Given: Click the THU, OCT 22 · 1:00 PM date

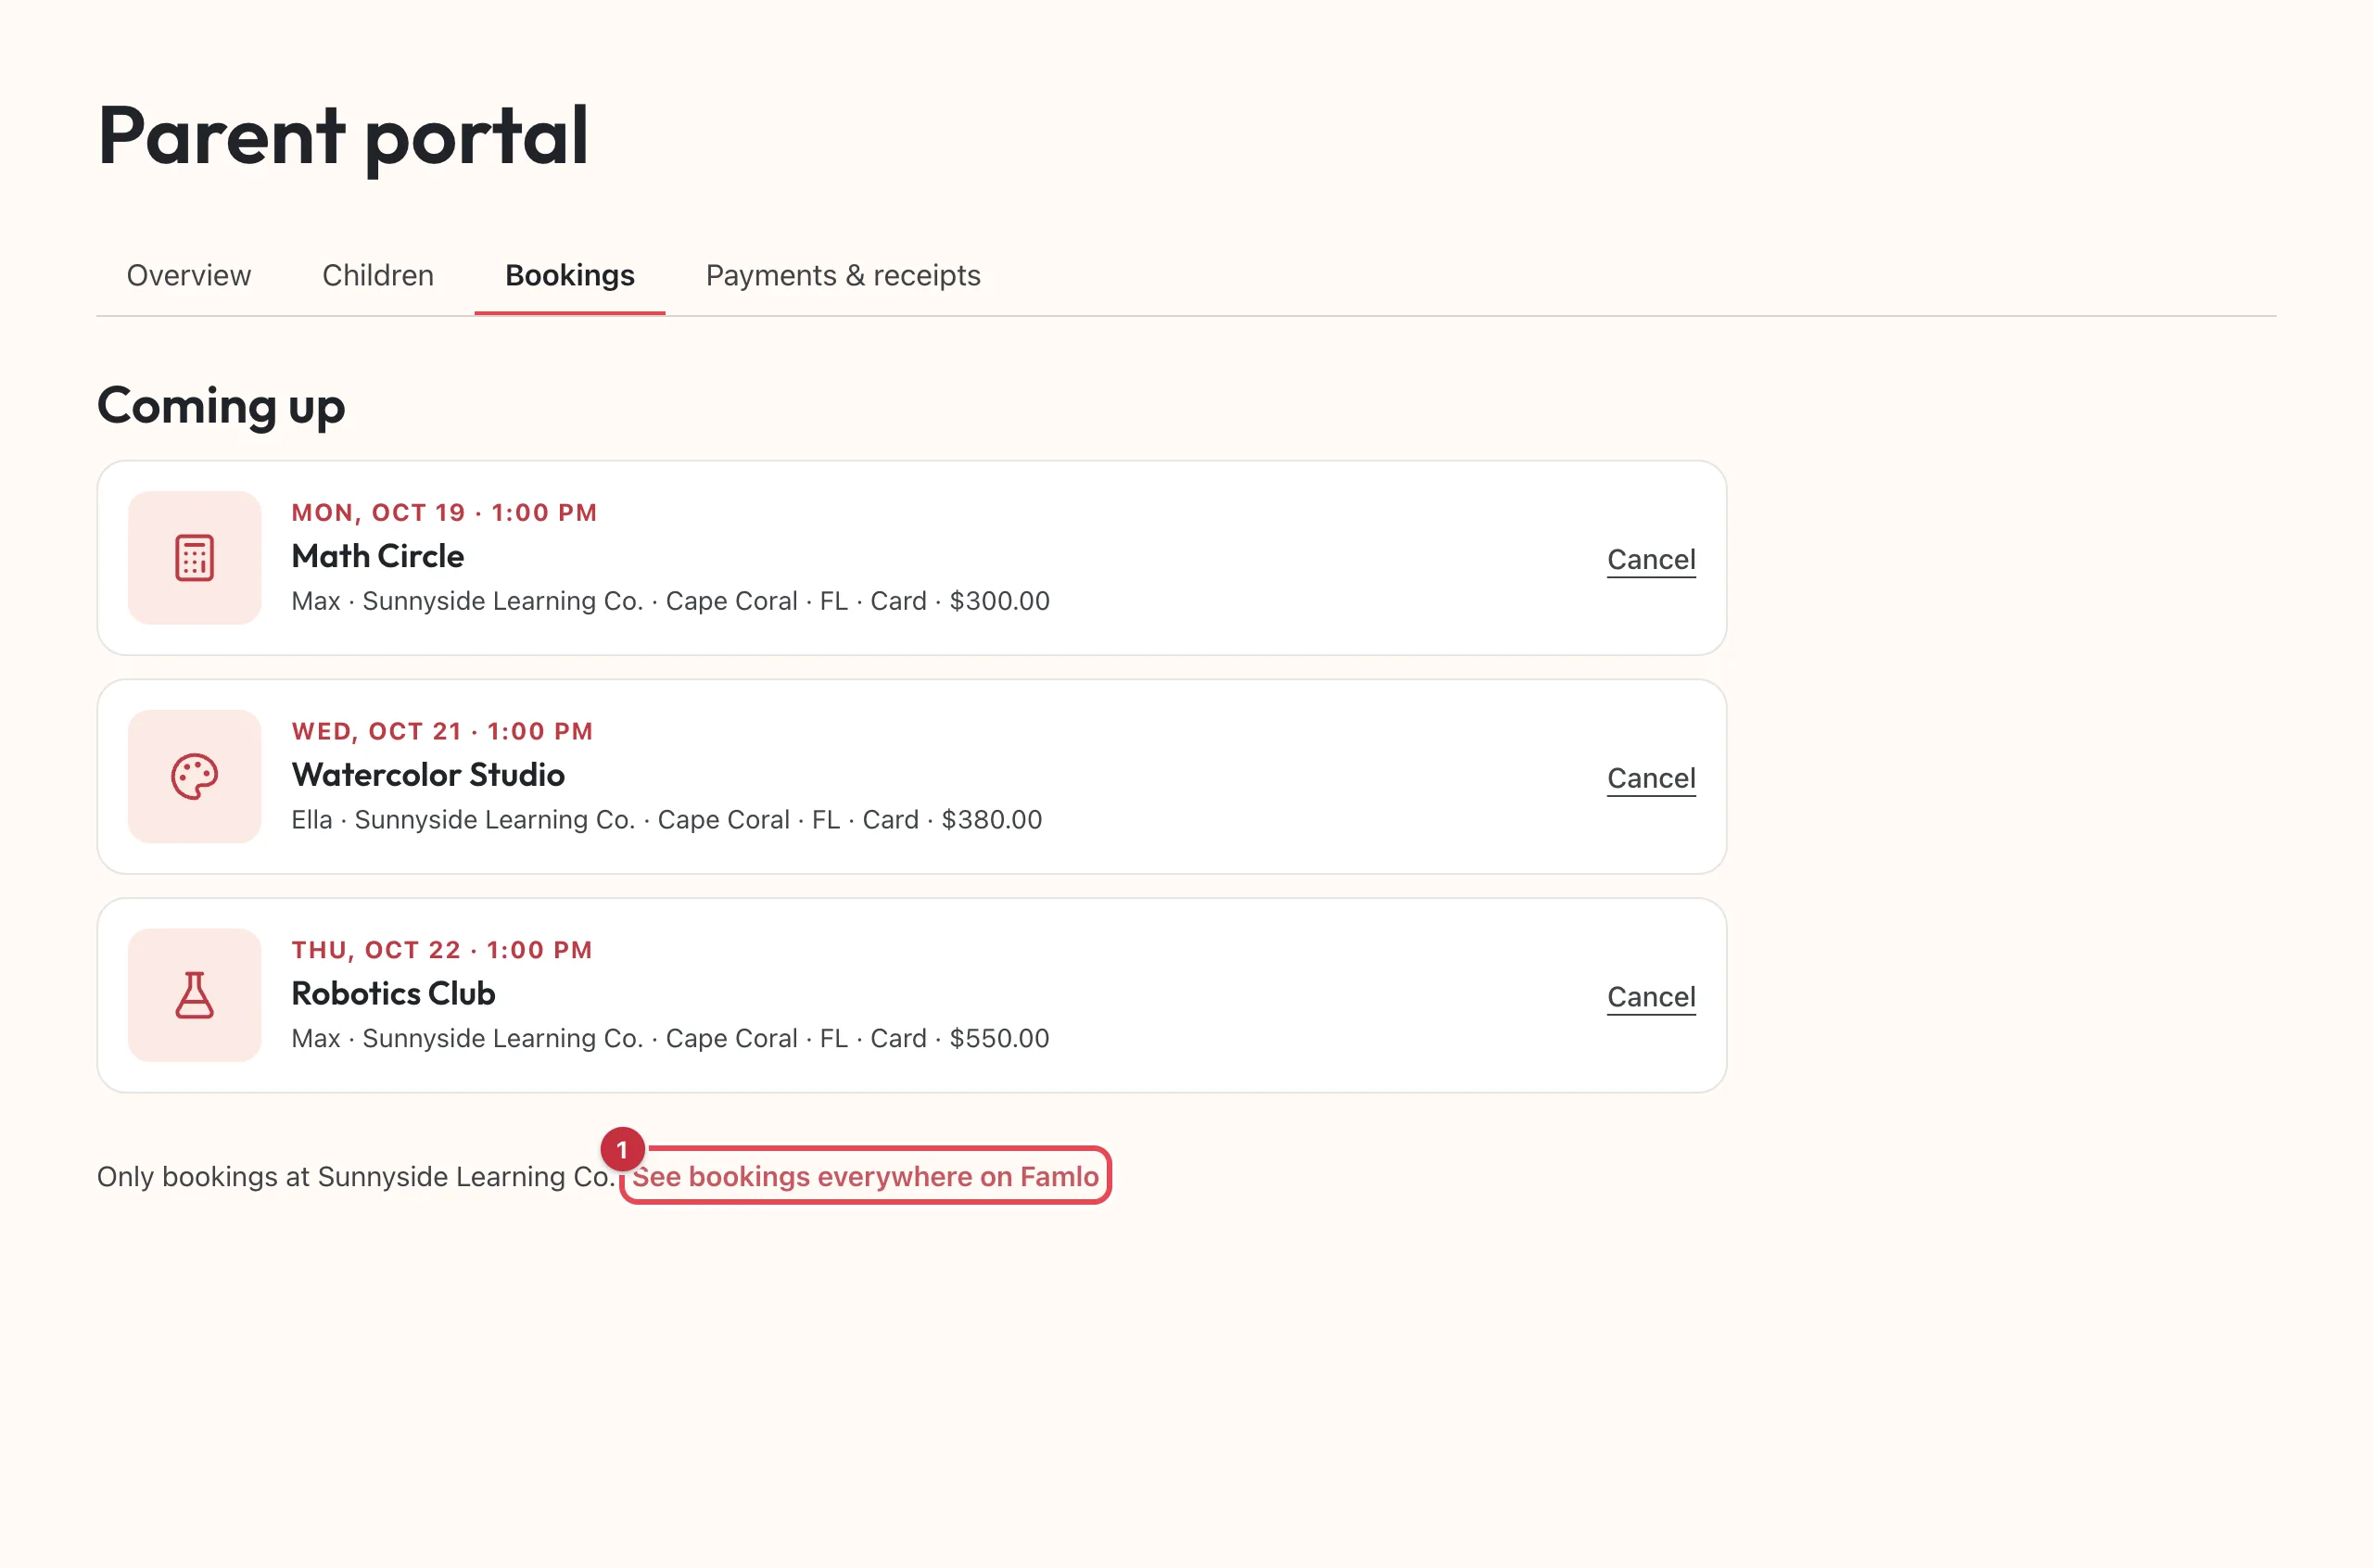Looking at the screenshot, I should tap(442, 950).
